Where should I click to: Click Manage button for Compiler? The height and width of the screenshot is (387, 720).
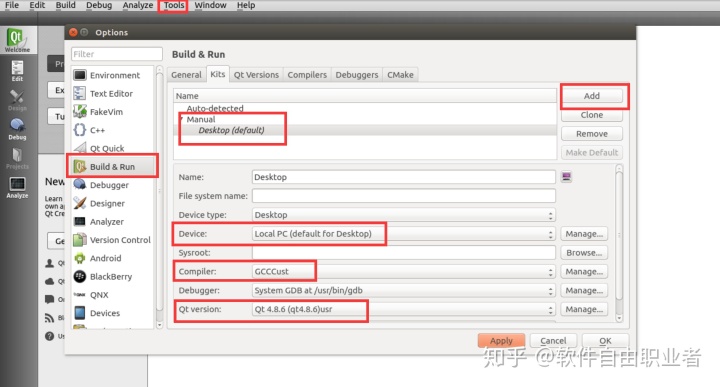click(584, 271)
